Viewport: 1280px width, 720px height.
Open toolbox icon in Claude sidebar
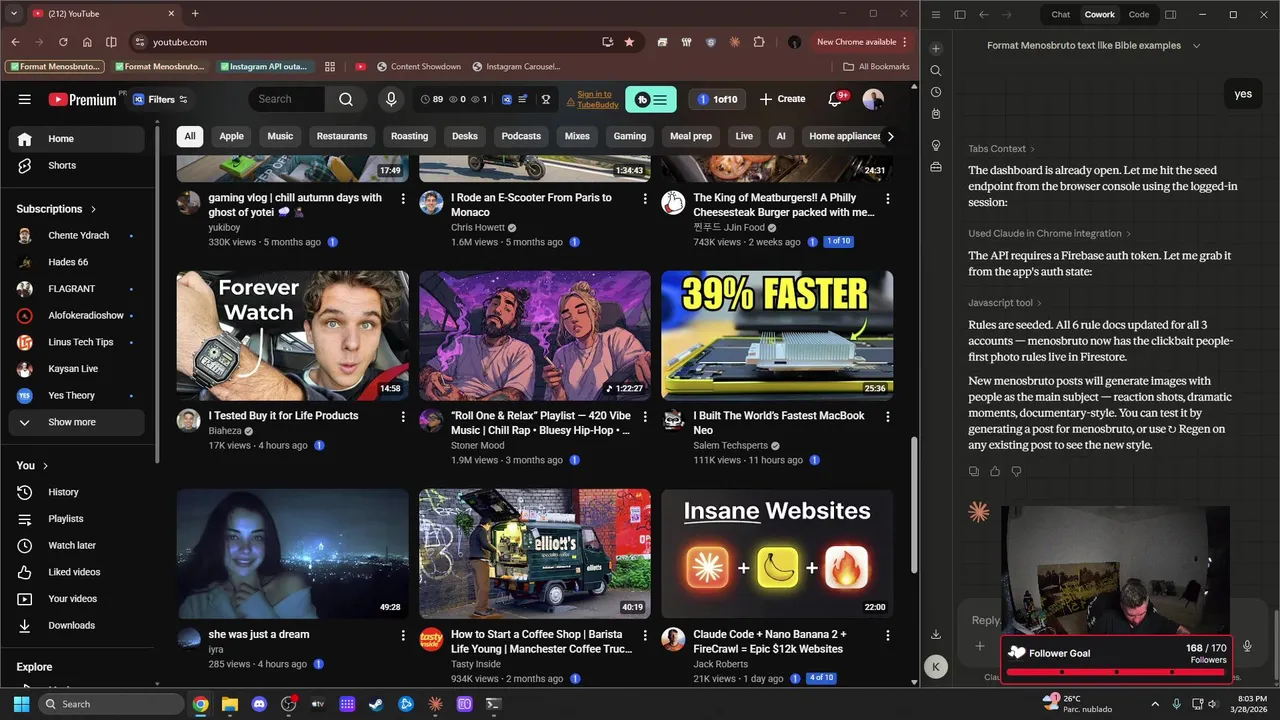point(936,167)
